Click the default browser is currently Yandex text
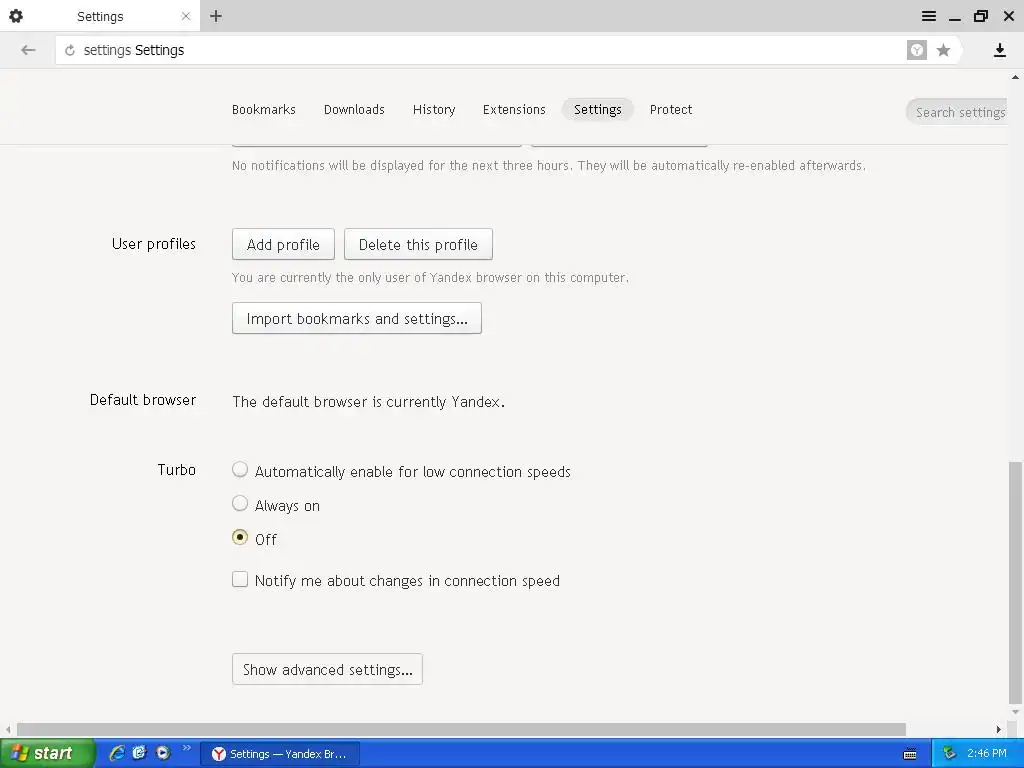1024x768 pixels. (368, 402)
